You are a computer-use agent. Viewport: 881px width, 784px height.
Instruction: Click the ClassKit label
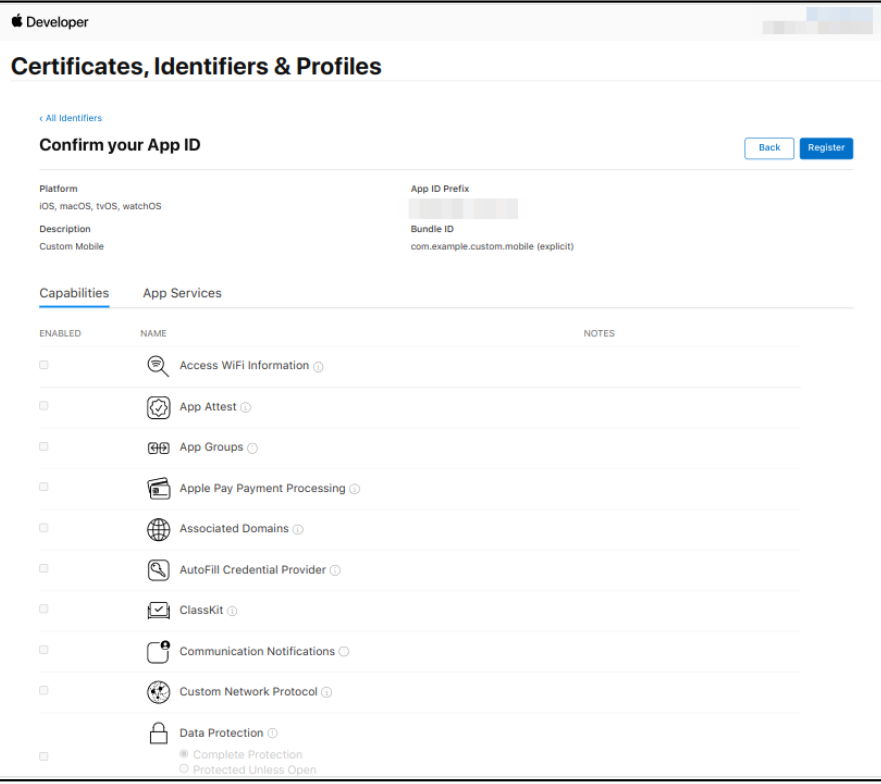coord(201,610)
